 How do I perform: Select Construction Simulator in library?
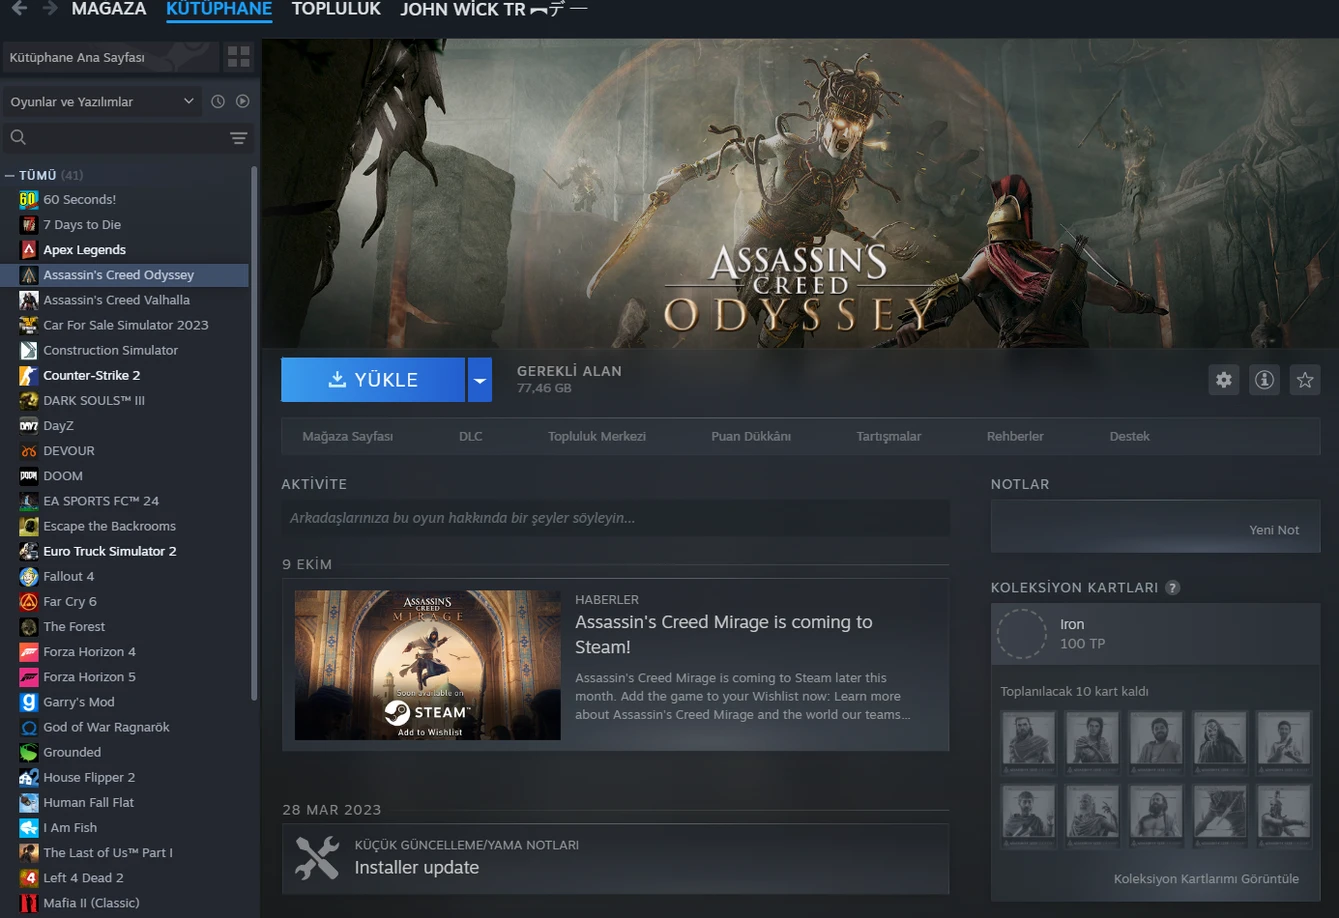(x=110, y=350)
